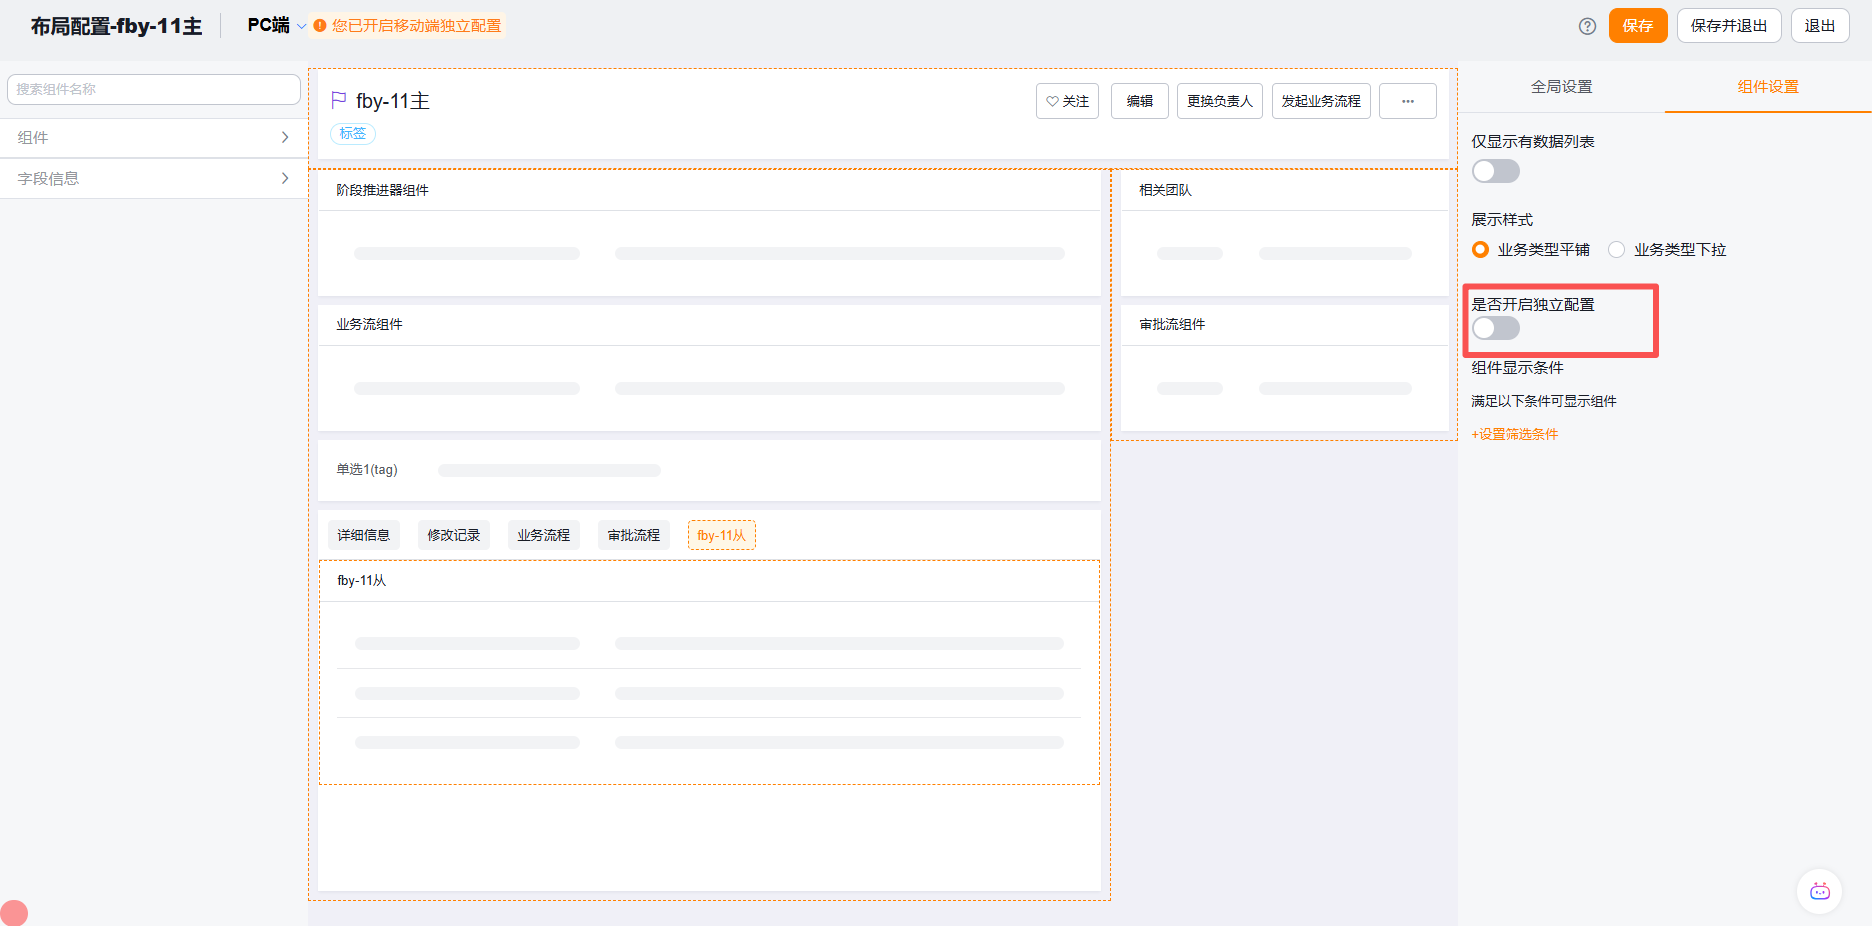The image size is (1872, 926).
Task: Toggle 仅显示有数据列表 switch
Action: point(1495,171)
